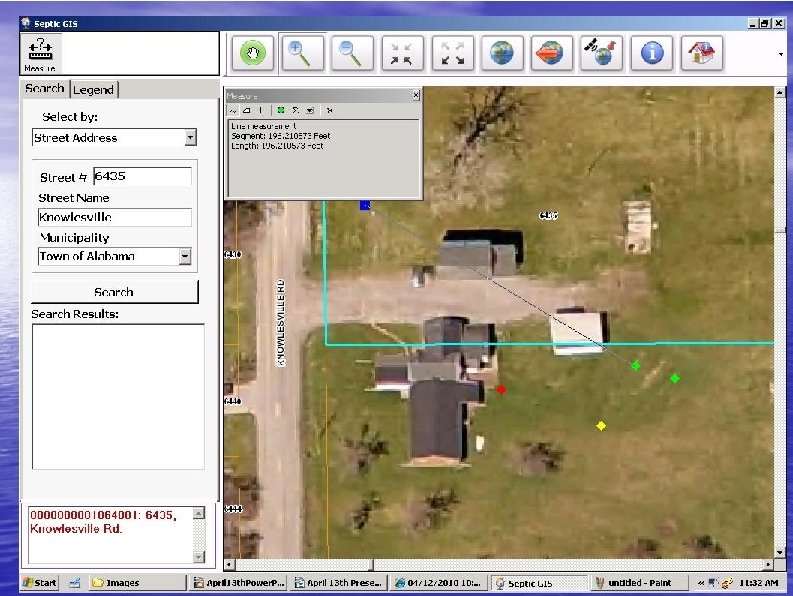Switch to the Legend tab
Image resolution: width=793 pixels, height=596 pixels.
(x=94, y=90)
